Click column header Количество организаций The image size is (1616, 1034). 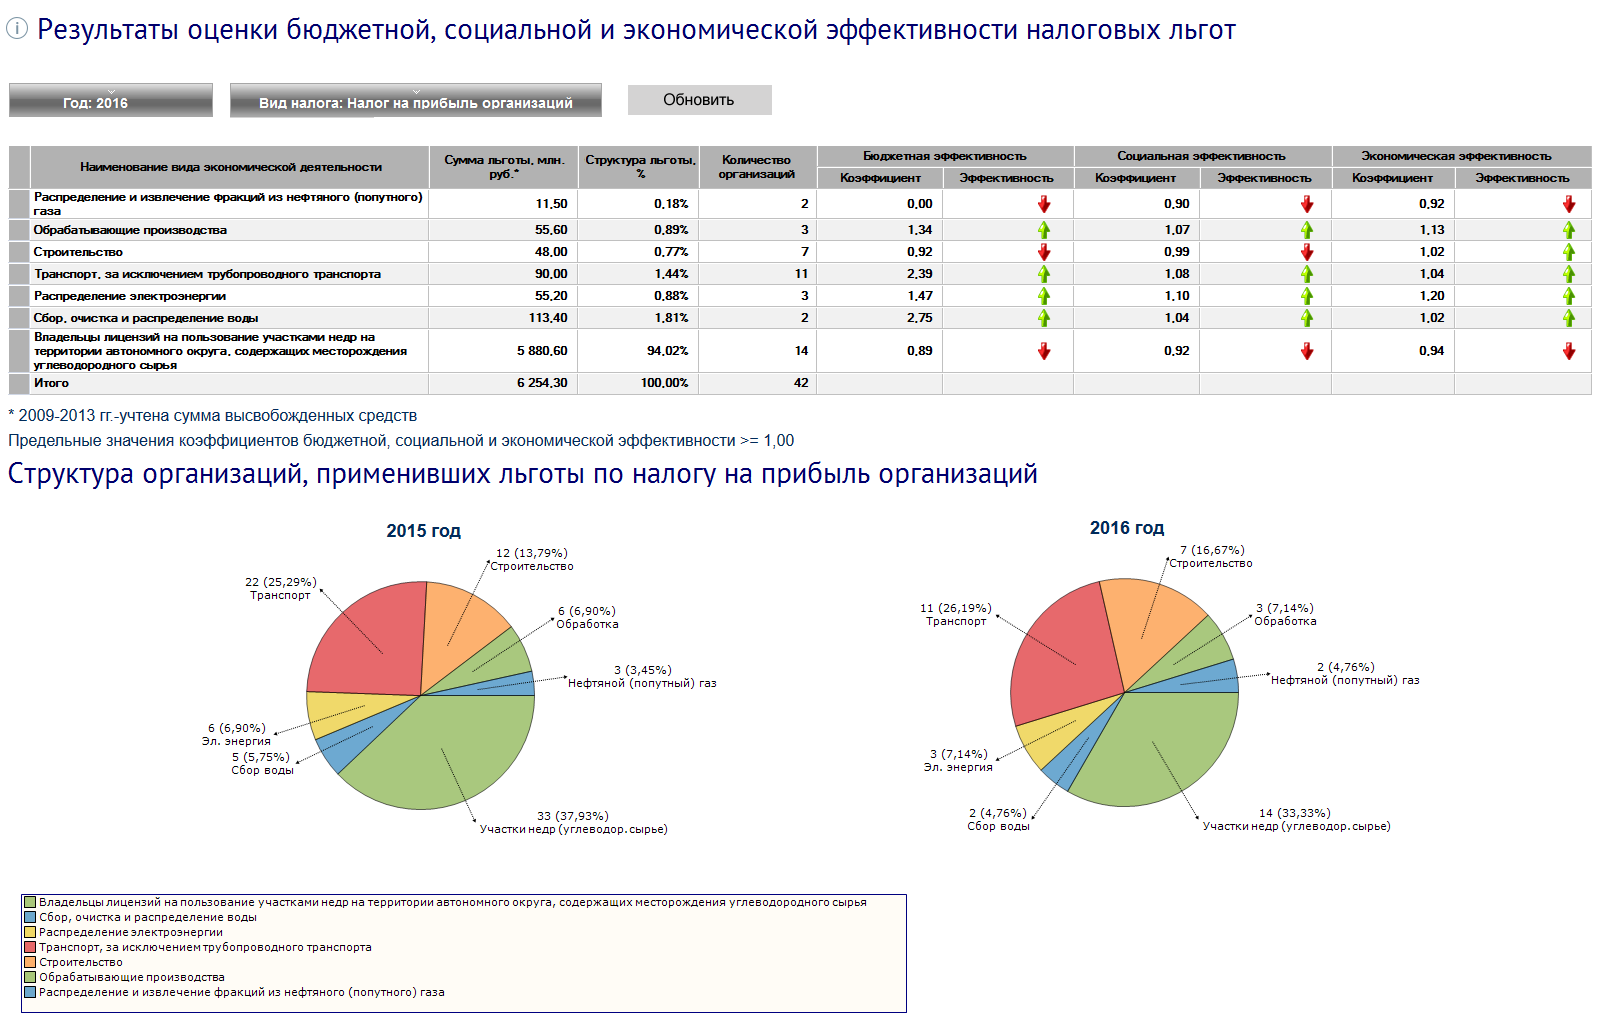pos(757,167)
